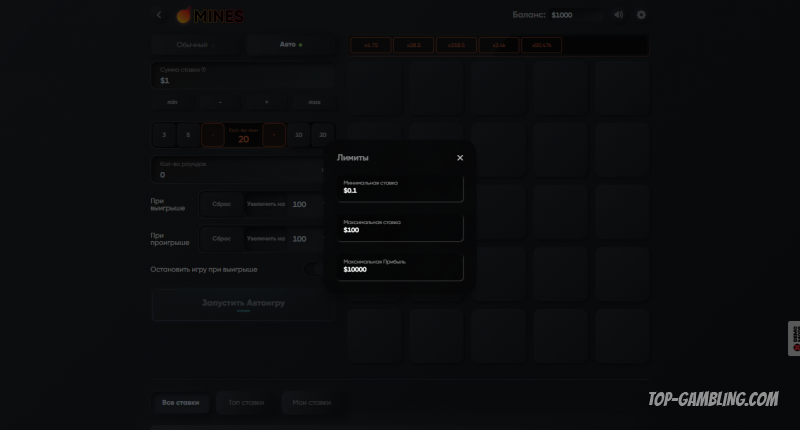This screenshot has height=430, width=800.
Task: Click the Mines logo
Action: pyautogui.click(x=210, y=16)
